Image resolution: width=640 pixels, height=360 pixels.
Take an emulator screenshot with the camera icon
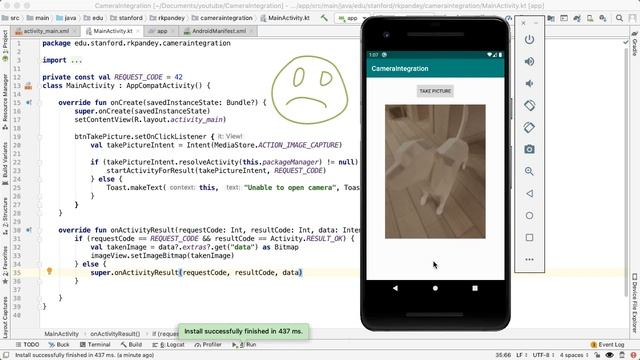tap(529, 149)
